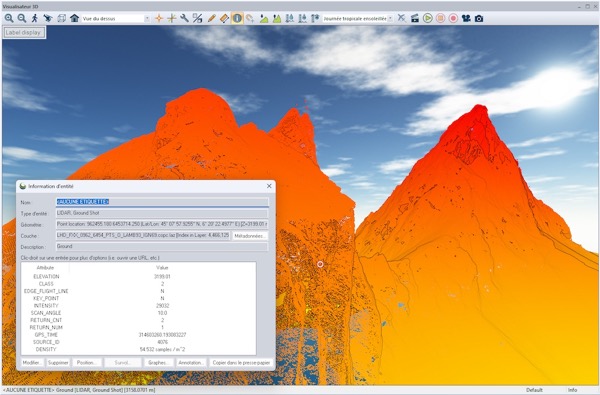
Task: Capture screenshot with the camera icon
Action: coord(479,18)
